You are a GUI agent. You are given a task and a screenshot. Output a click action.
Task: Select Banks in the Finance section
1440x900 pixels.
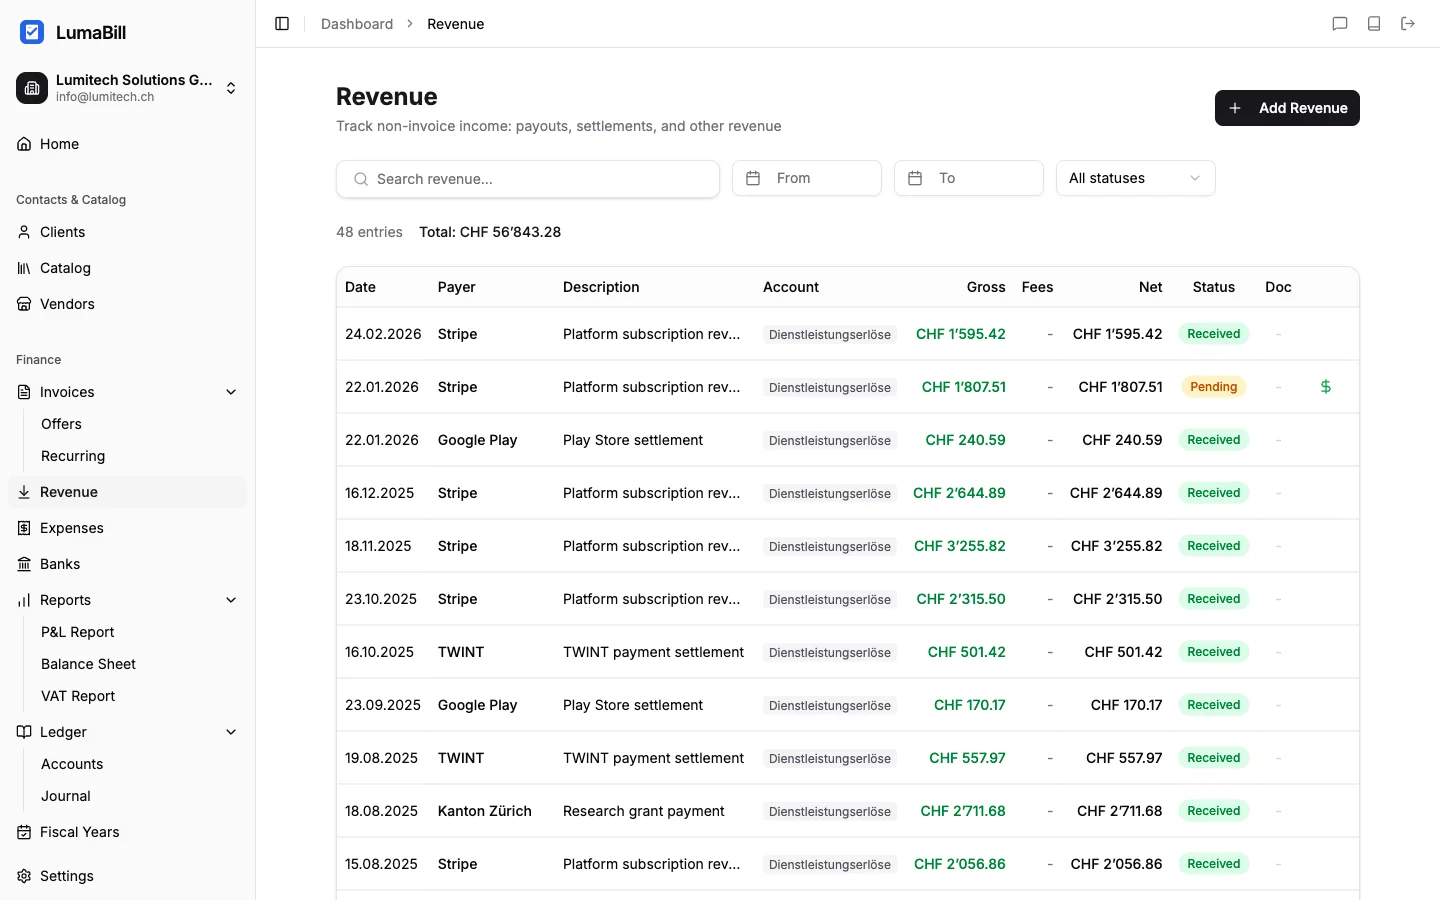[x=58, y=564]
